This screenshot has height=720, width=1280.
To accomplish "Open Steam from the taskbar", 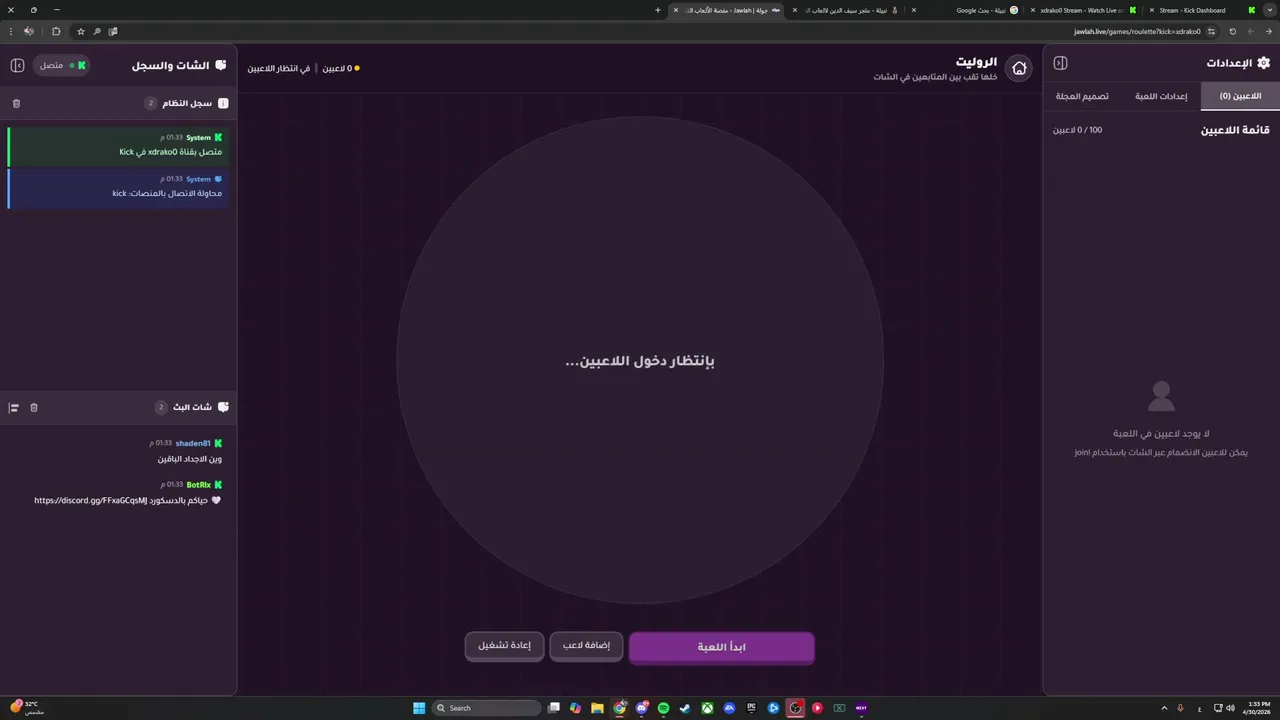I will pyautogui.click(x=685, y=708).
